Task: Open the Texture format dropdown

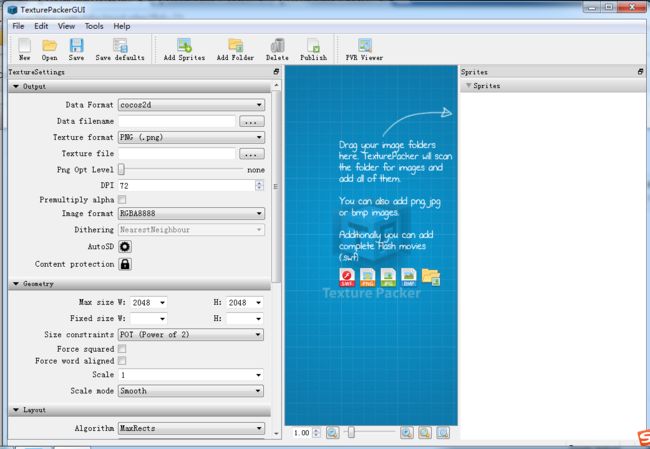Action: pyautogui.click(x=191, y=137)
